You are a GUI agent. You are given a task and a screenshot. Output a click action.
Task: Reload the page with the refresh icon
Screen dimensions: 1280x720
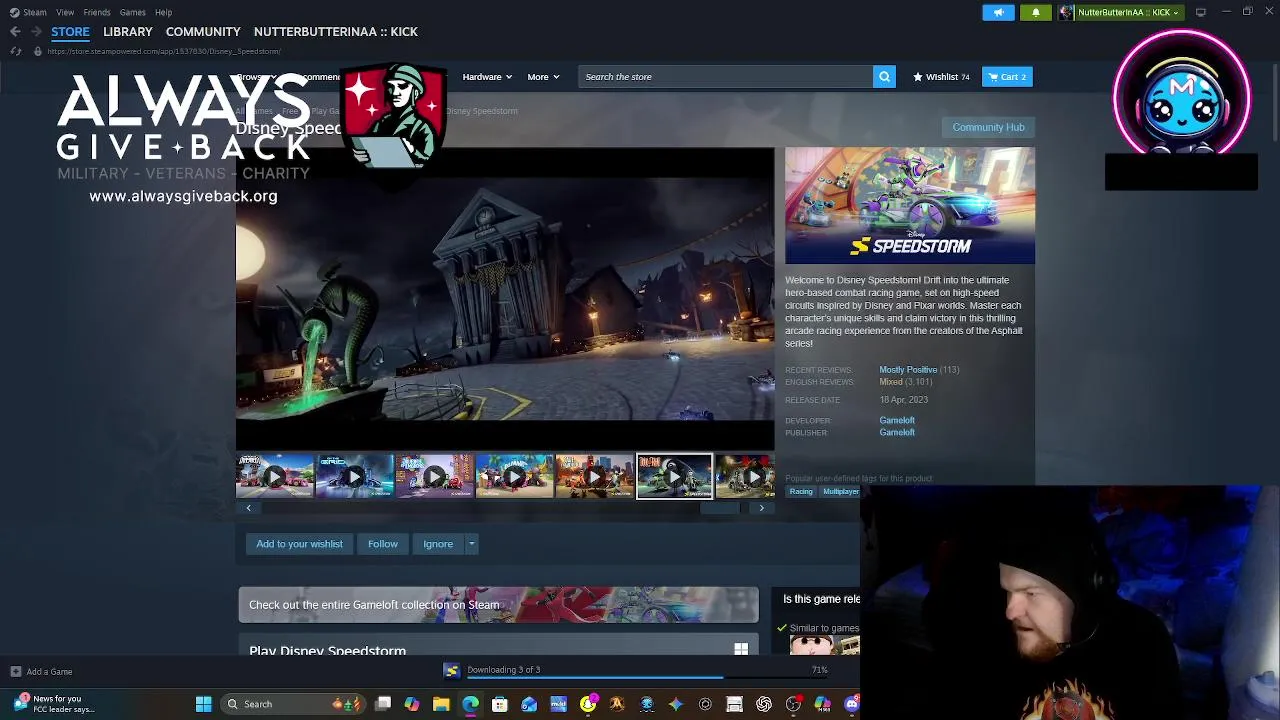coord(15,51)
